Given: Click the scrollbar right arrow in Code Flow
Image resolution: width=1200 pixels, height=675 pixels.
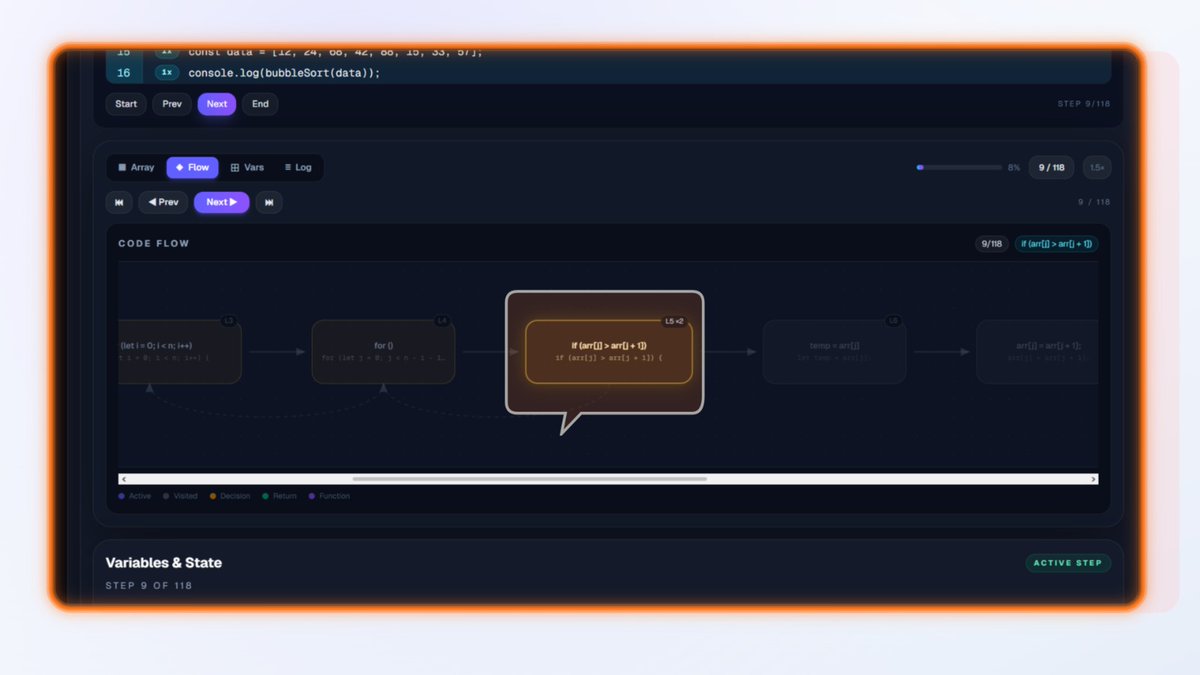Looking at the screenshot, I should click(x=1092, y=479).
